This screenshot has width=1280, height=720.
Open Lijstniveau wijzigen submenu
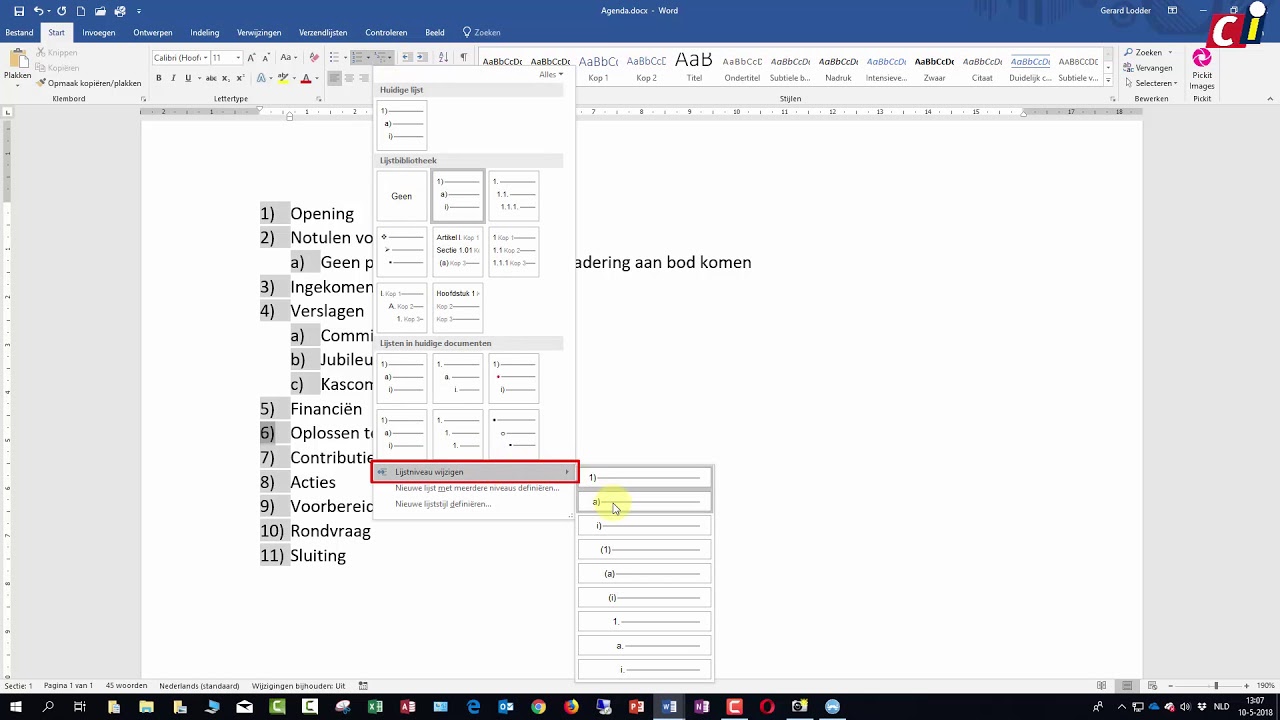[474, 472]
